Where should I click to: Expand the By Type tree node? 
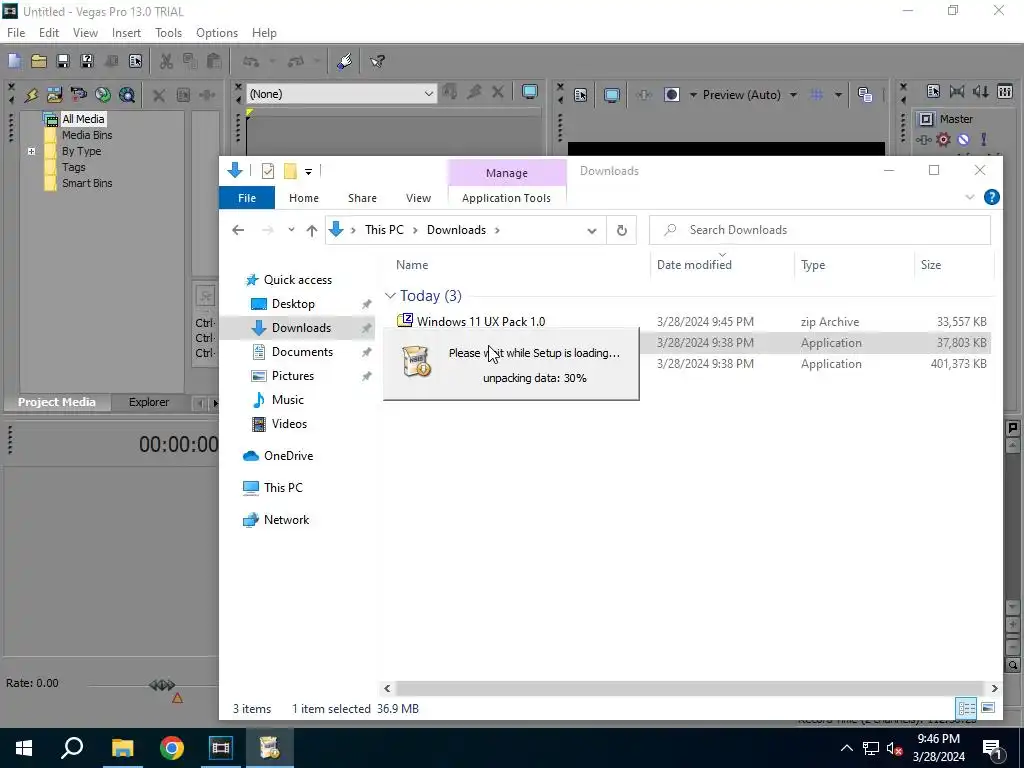(31, 152)
